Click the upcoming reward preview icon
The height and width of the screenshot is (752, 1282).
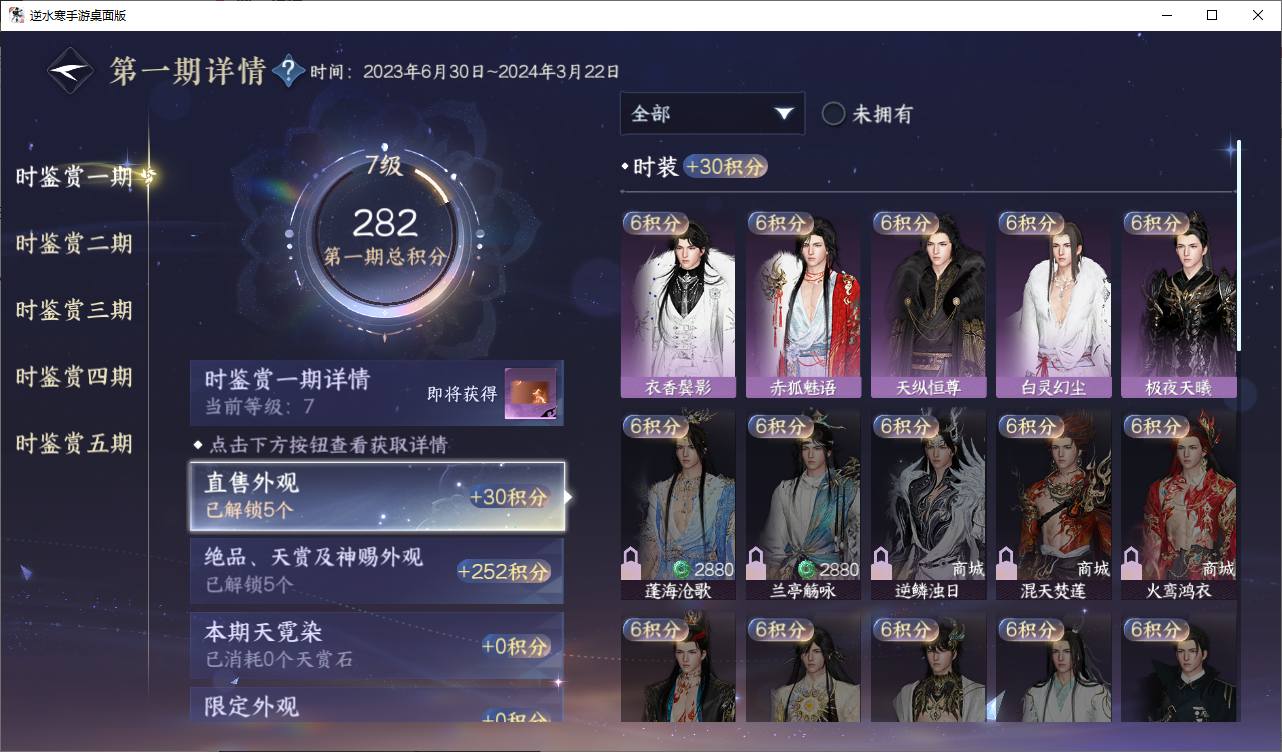pyautogui.click(x=530, y=394)
